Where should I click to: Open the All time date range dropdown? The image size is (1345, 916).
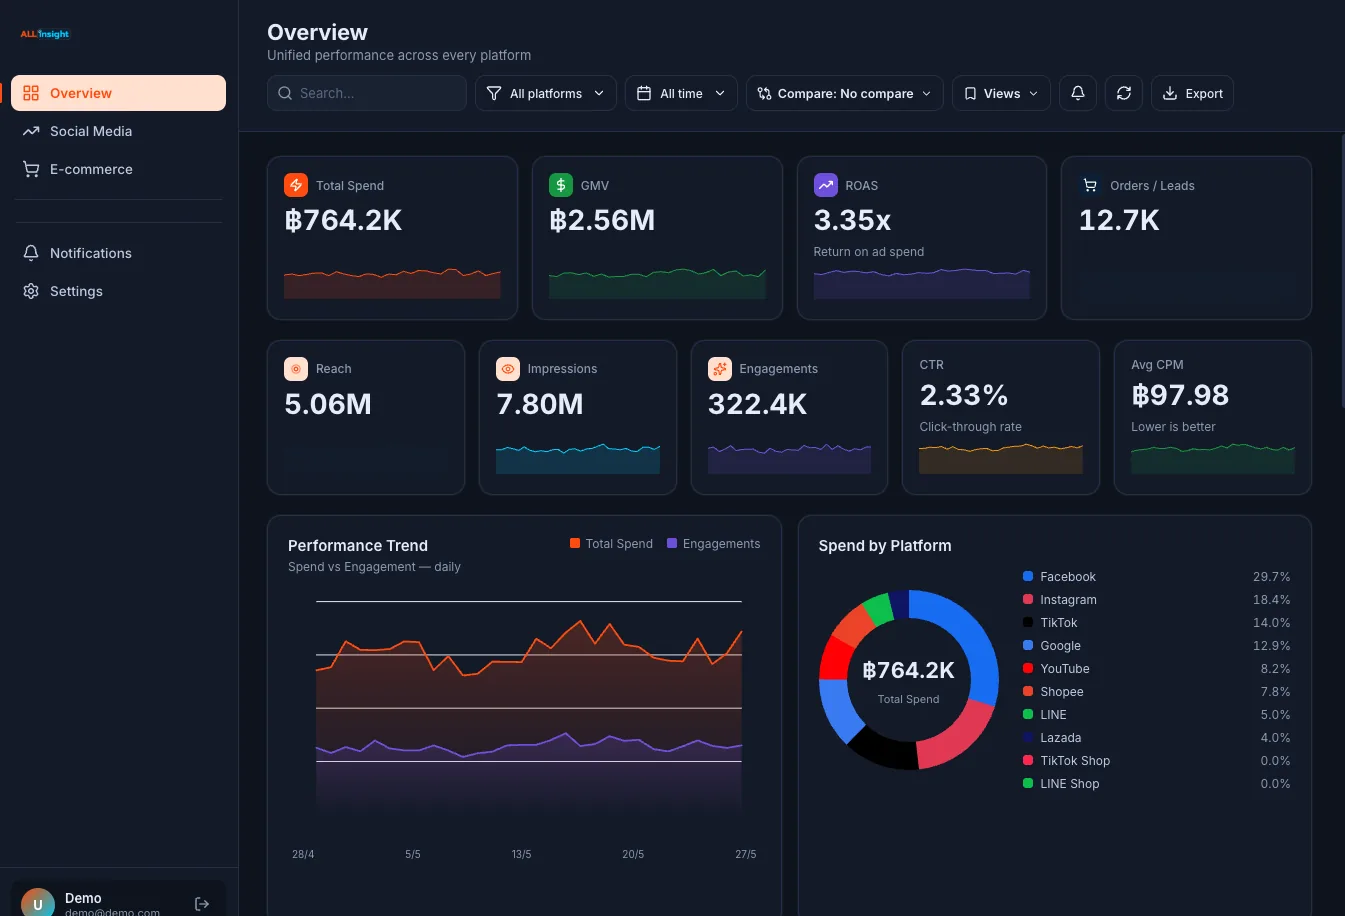pyautogui.click(x=681, y=93)
